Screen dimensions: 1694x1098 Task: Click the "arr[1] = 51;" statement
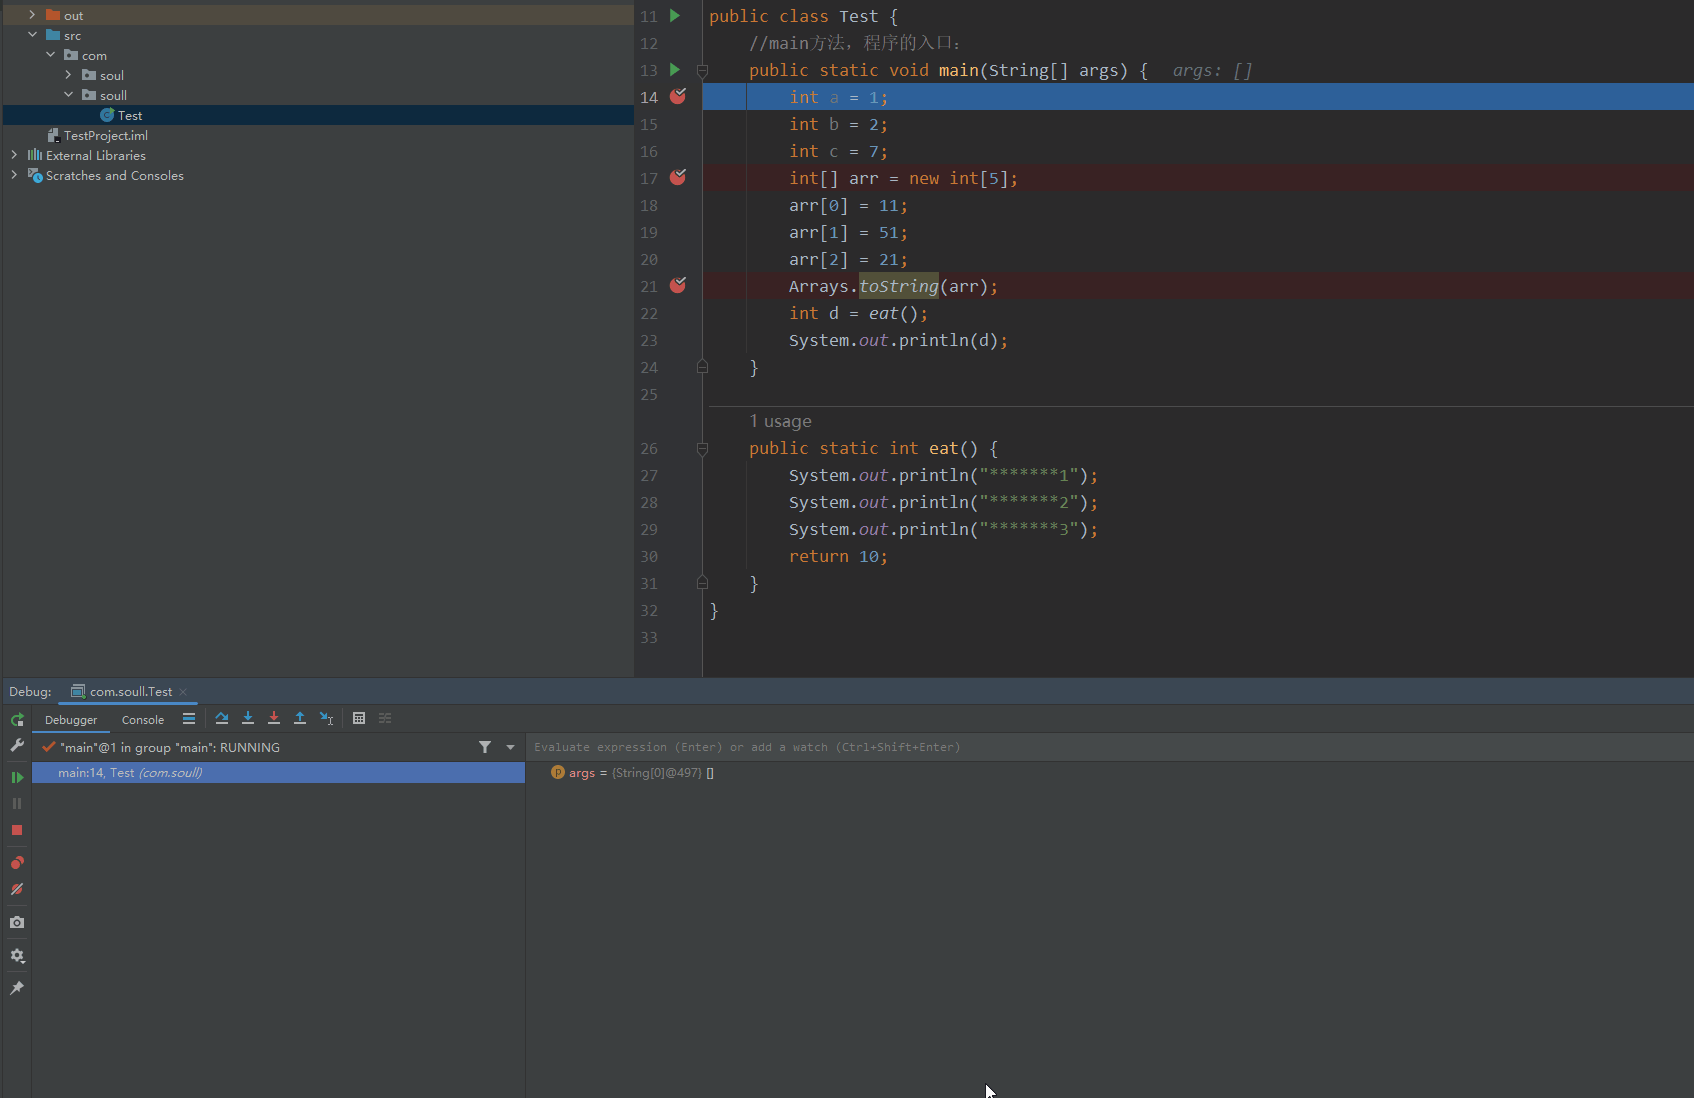coord(848,233)
